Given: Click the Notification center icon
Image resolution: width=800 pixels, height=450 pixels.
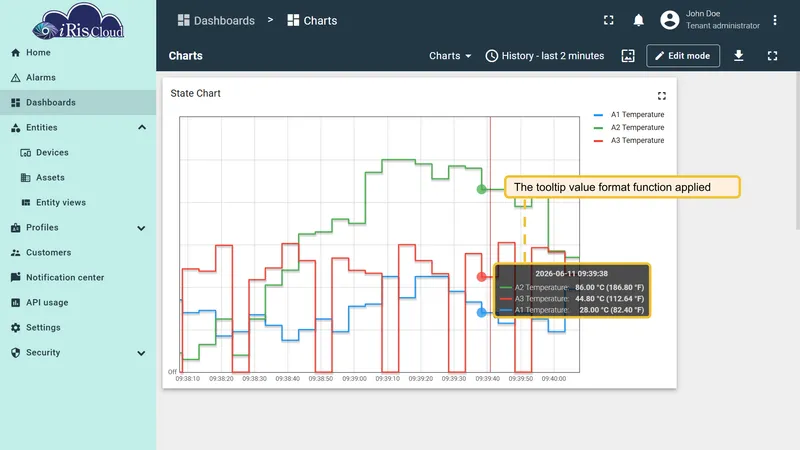Looking at the screenshot, I should [x=15, y=277].
